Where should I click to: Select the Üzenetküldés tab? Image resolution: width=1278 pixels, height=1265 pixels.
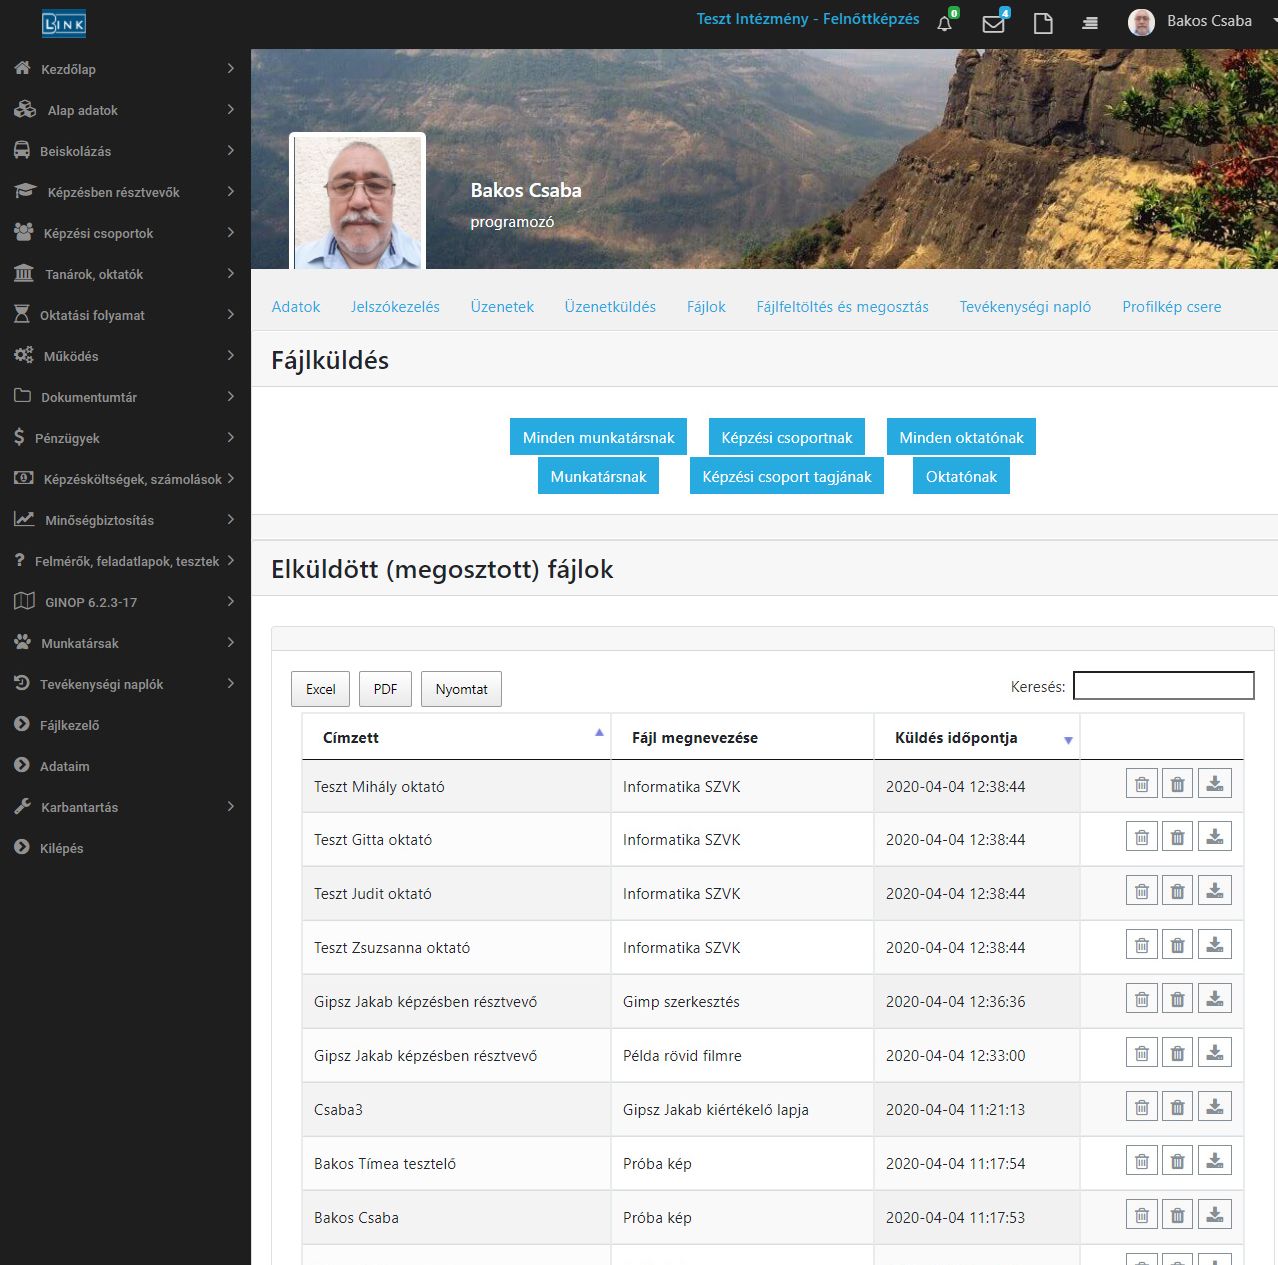click(610, 307)
